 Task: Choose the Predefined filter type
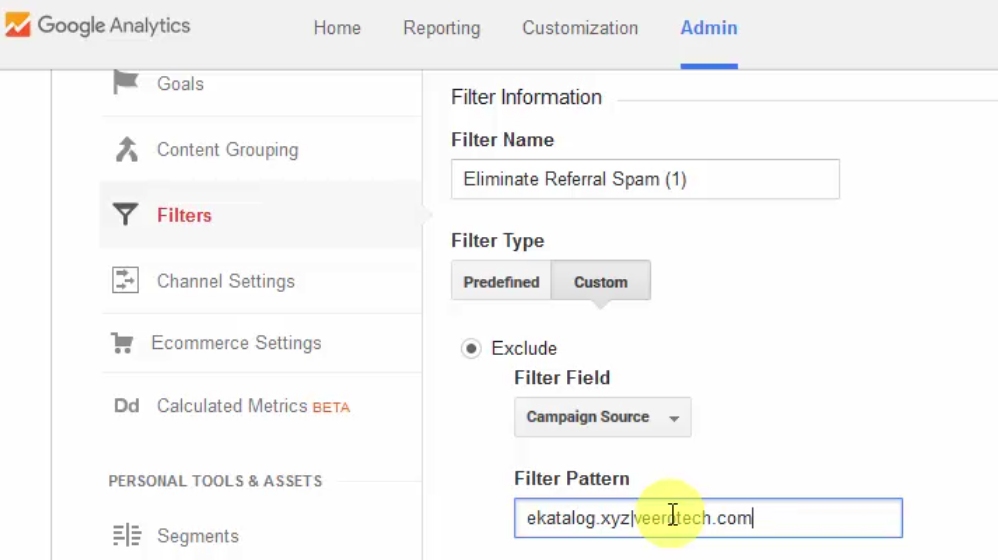(x=501, y=281)
